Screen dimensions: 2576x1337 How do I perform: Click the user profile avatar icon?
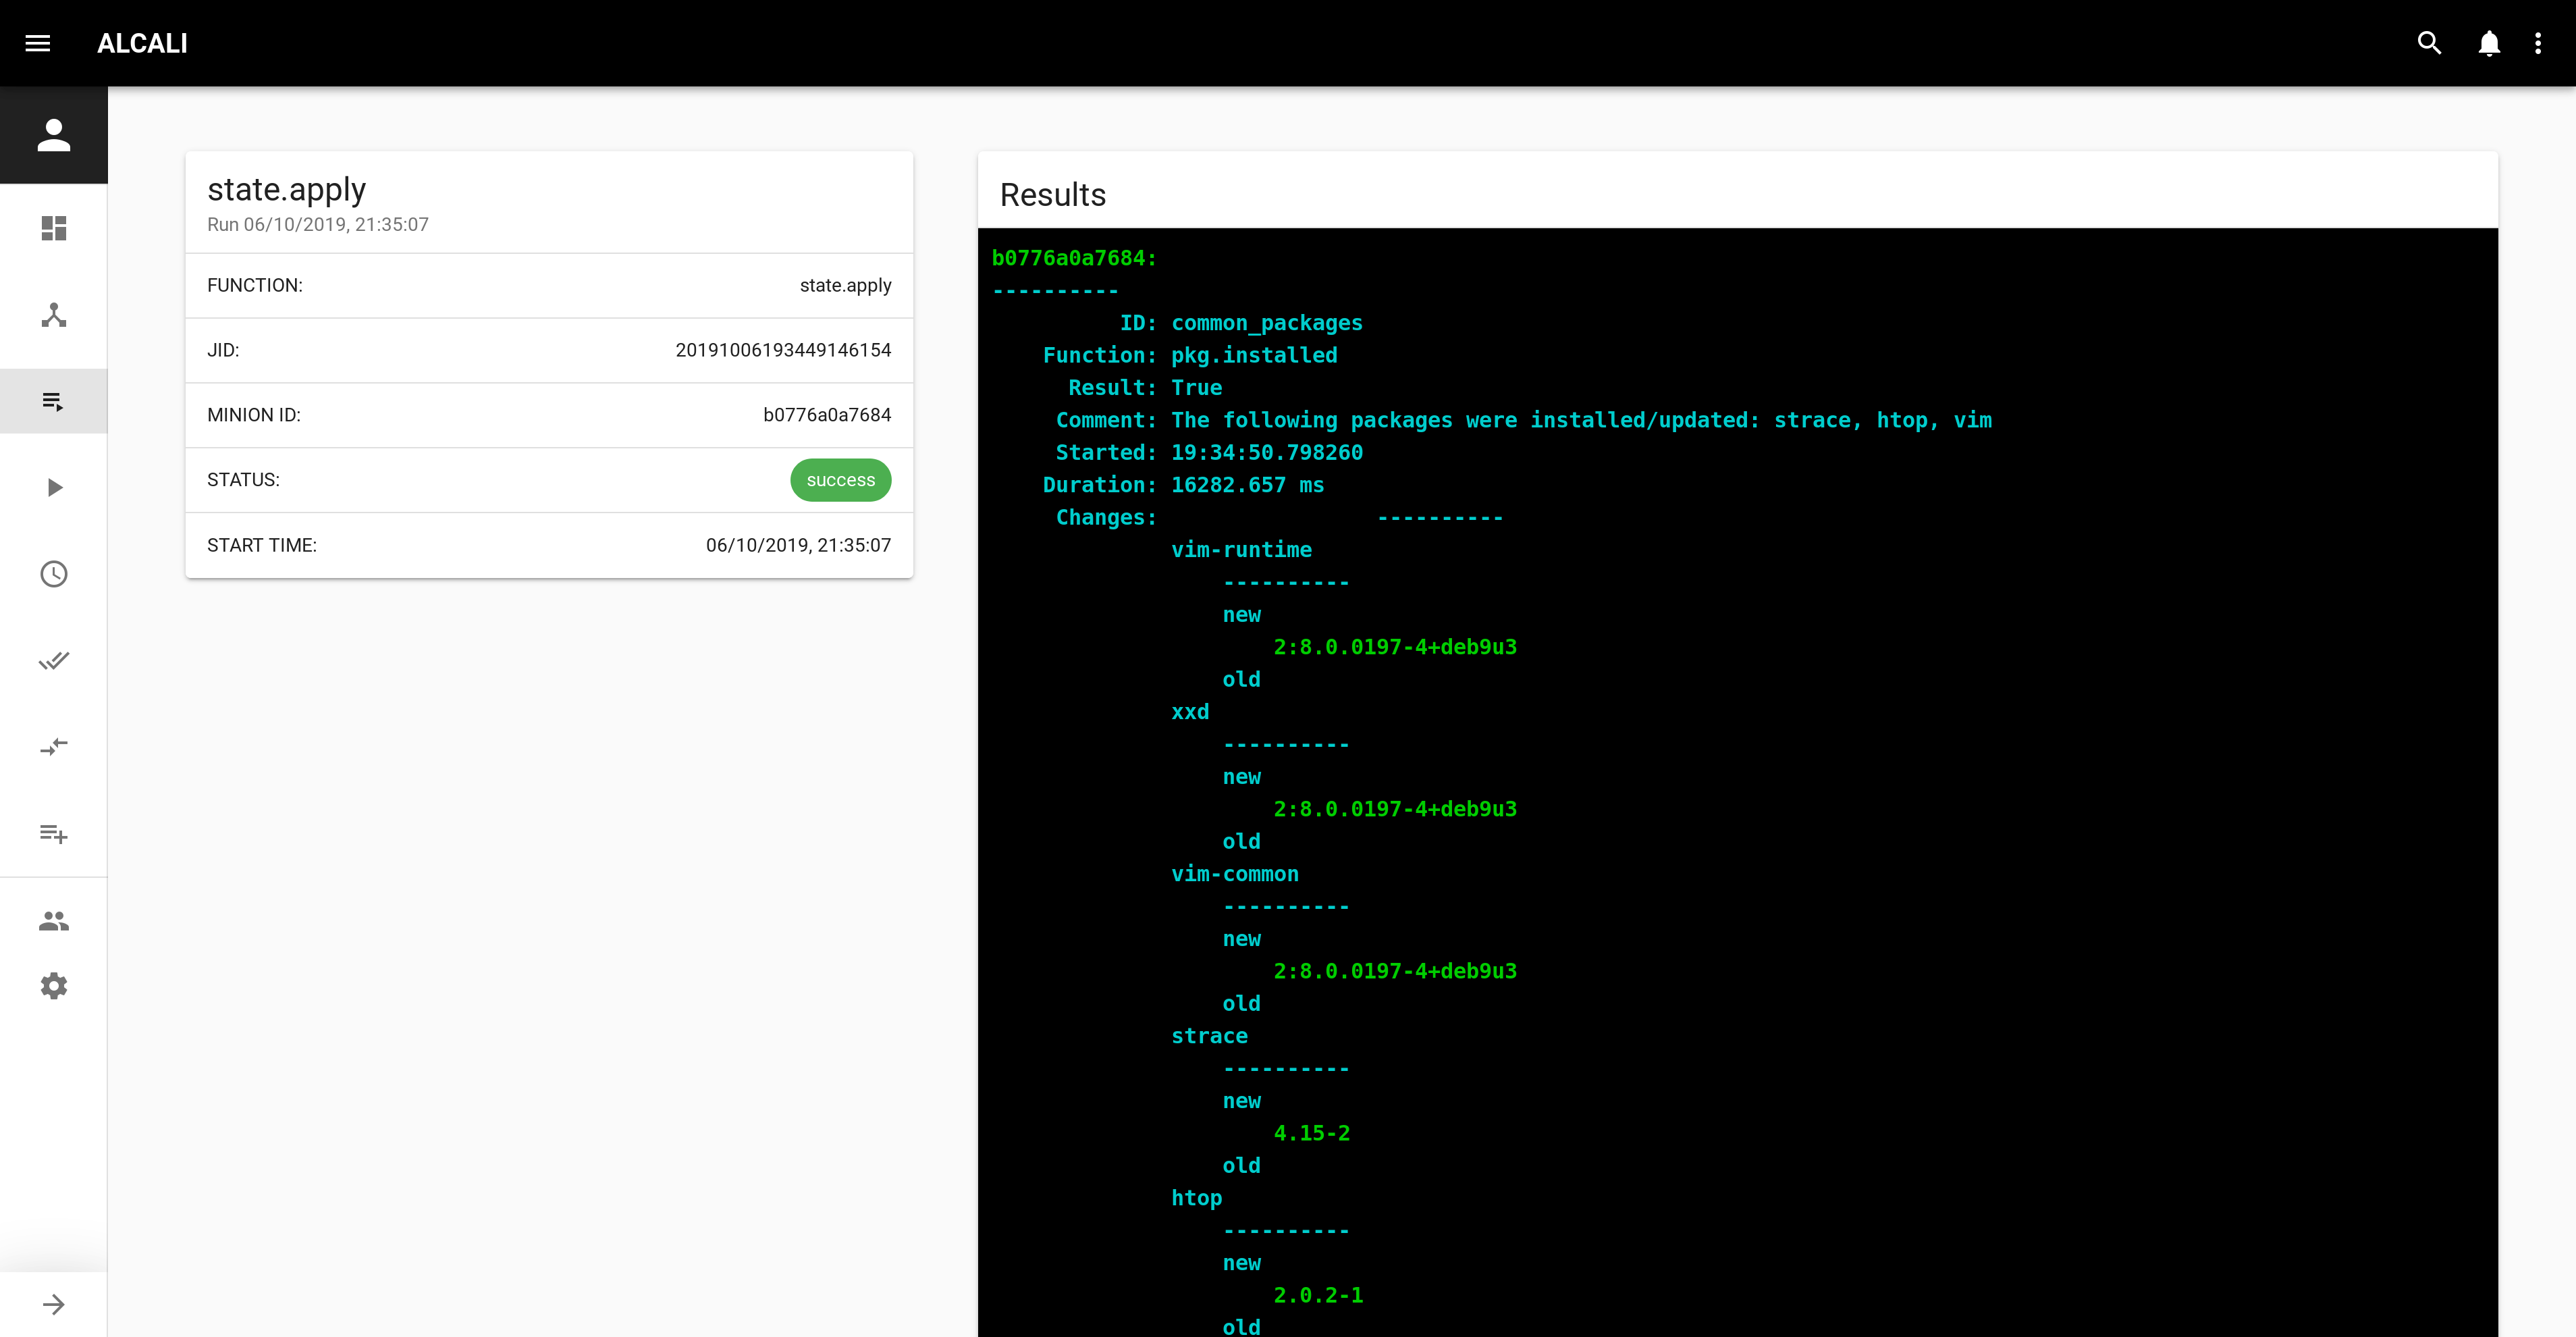pyautogui.click(x=54, y=135)
